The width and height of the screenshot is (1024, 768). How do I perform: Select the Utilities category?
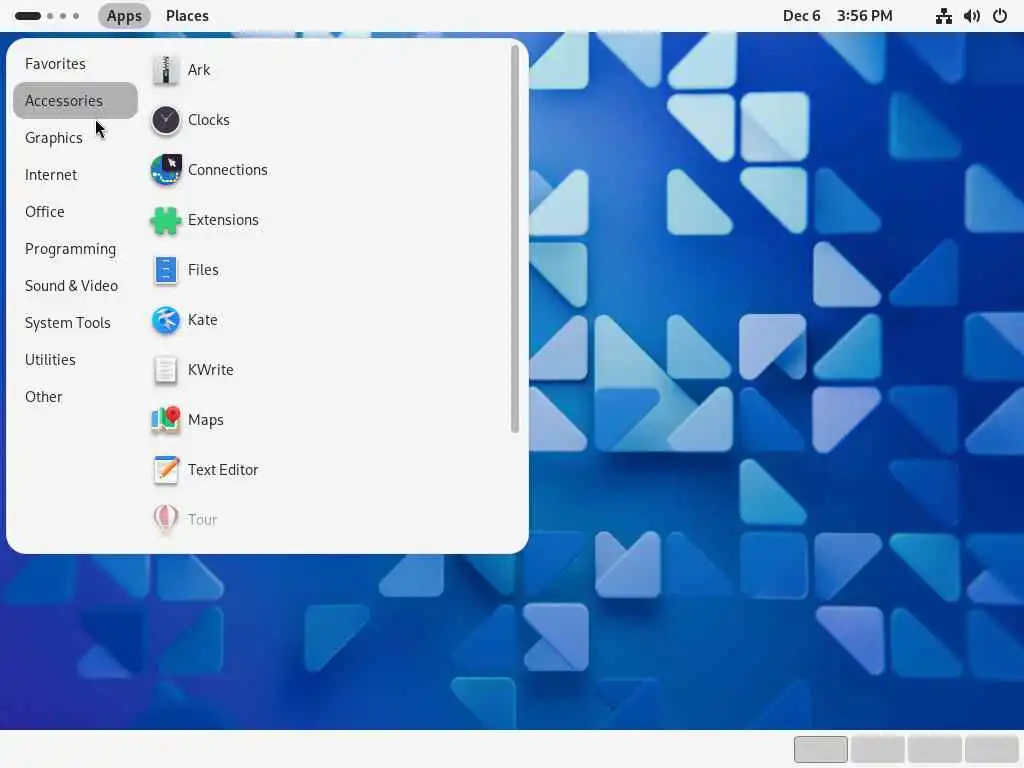click(75, 360)
